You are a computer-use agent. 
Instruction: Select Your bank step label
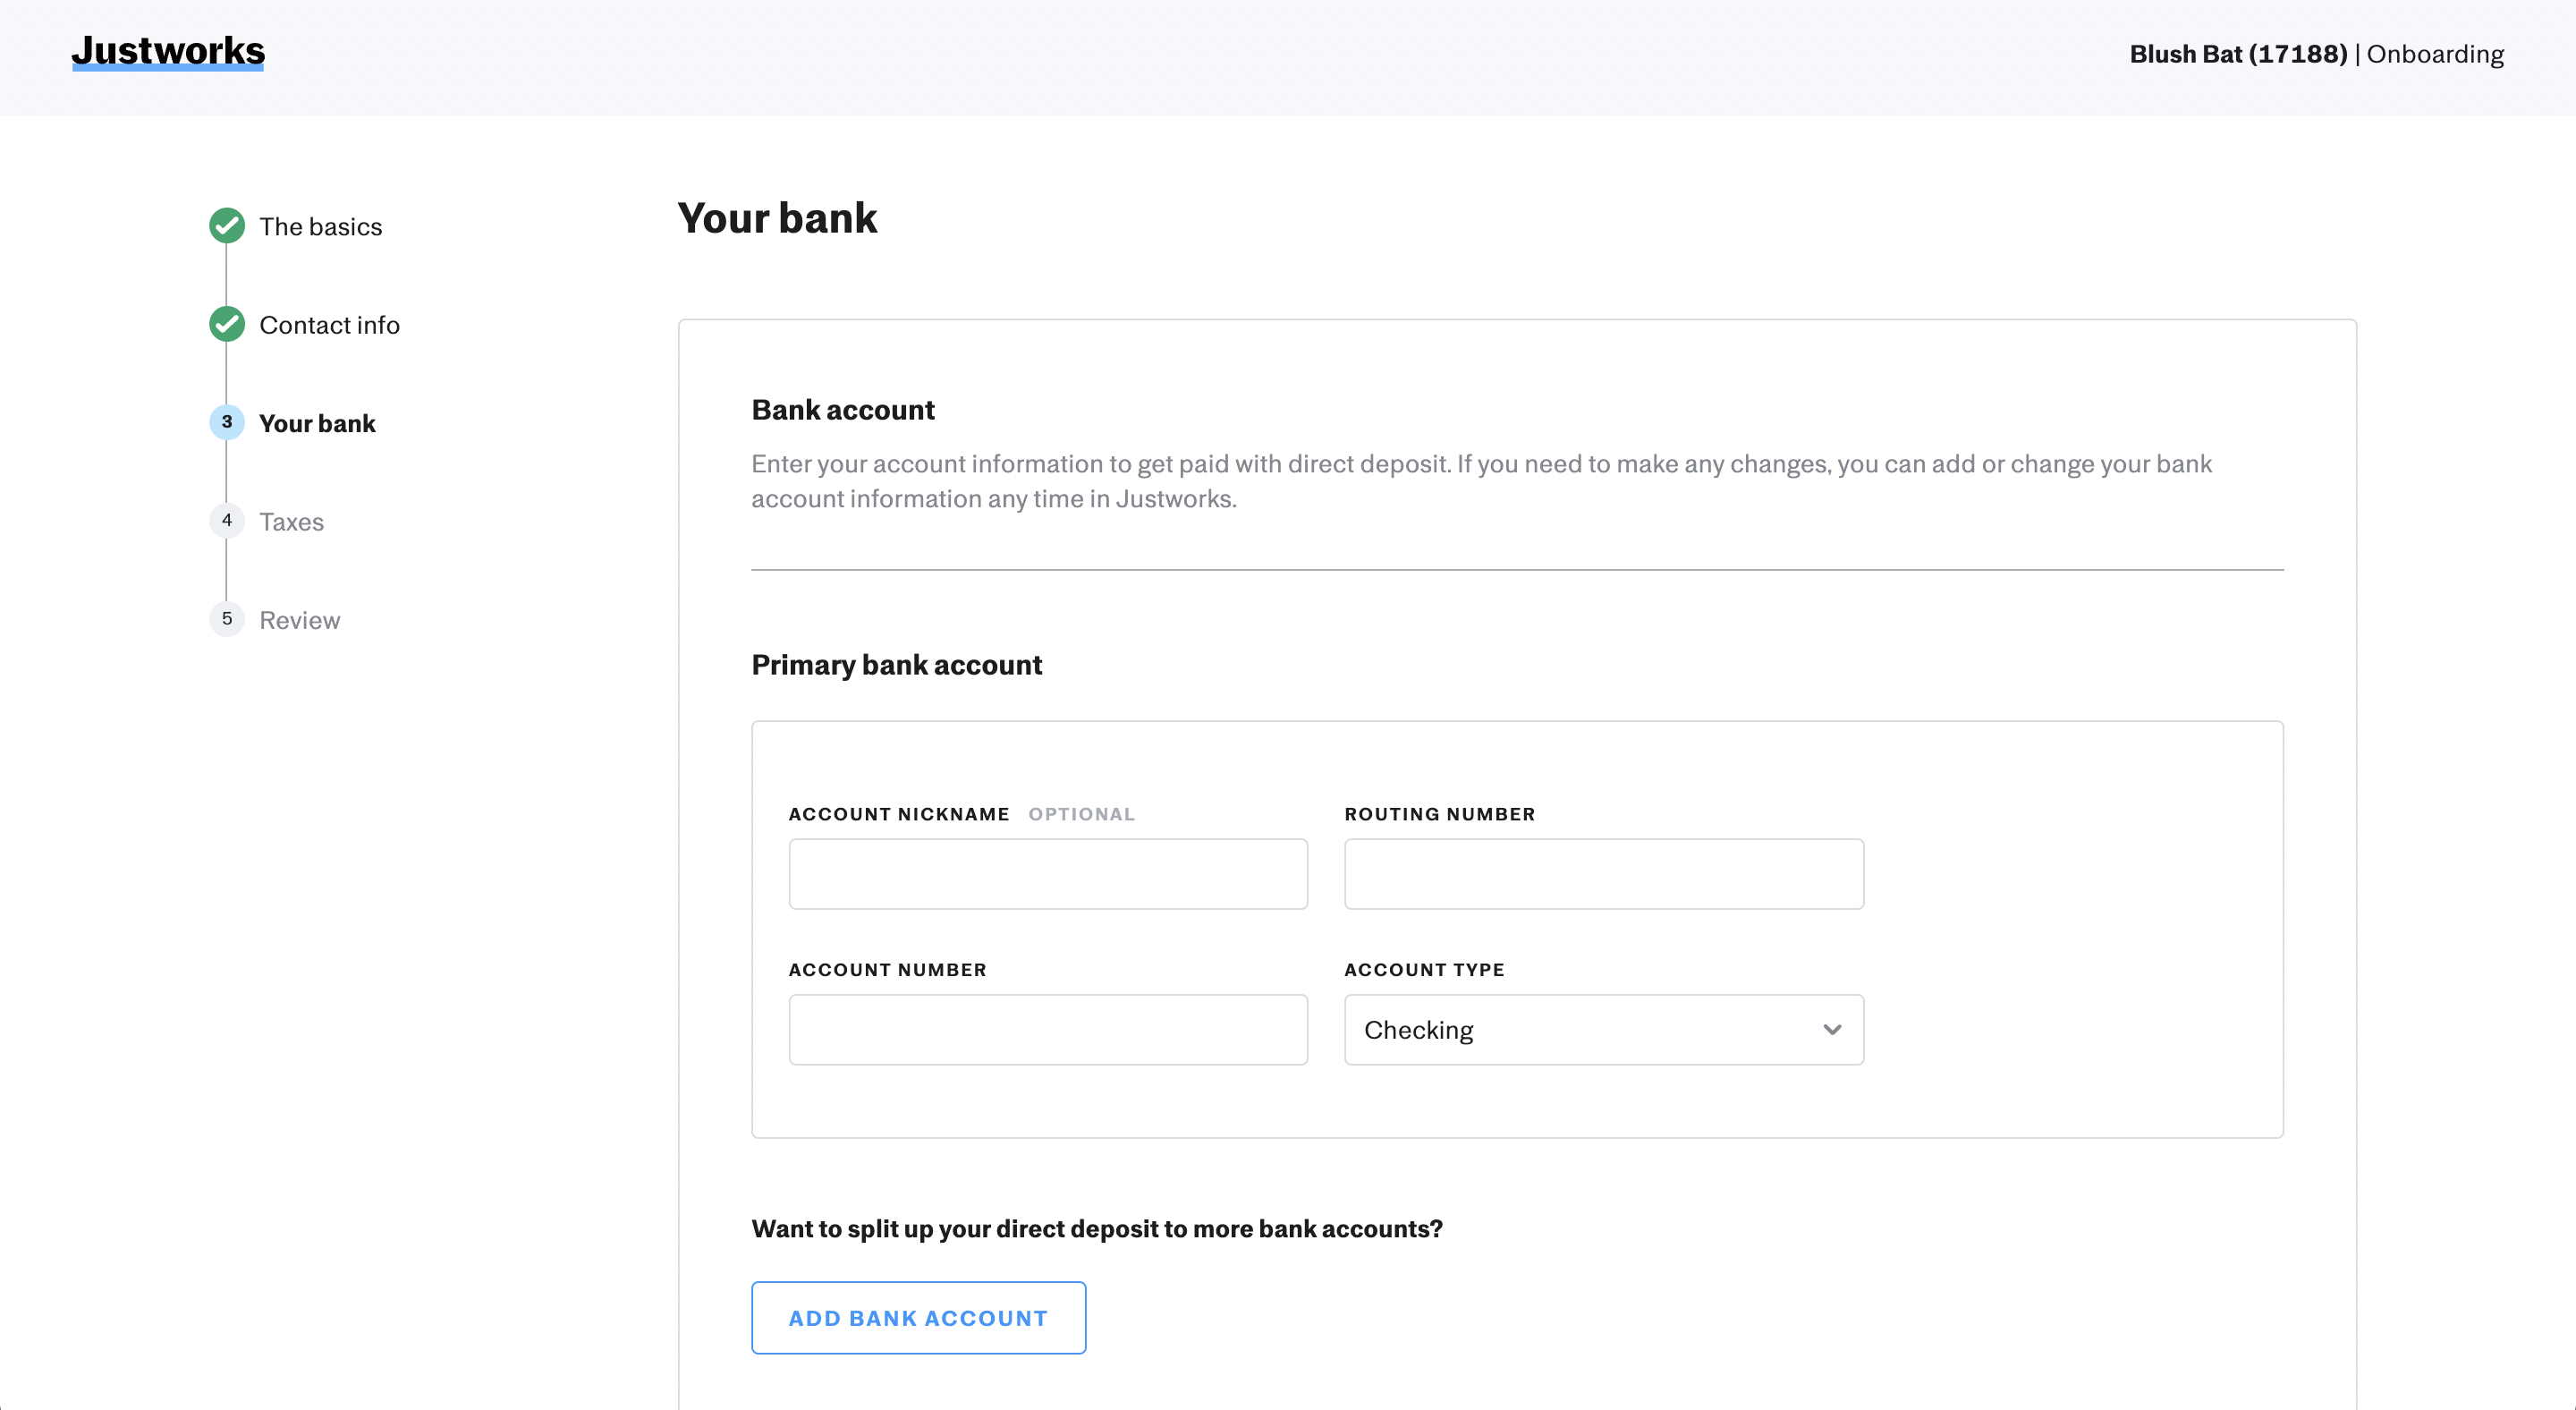(317, 424)
